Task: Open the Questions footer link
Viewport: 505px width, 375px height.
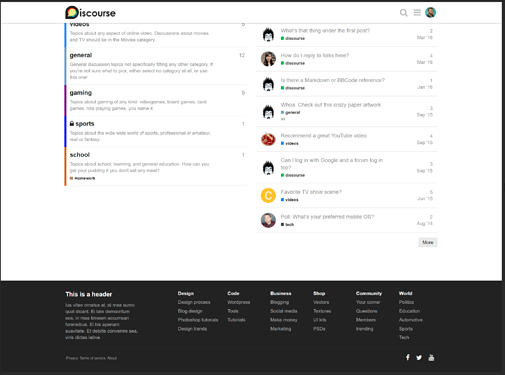Action: [367, 311]
